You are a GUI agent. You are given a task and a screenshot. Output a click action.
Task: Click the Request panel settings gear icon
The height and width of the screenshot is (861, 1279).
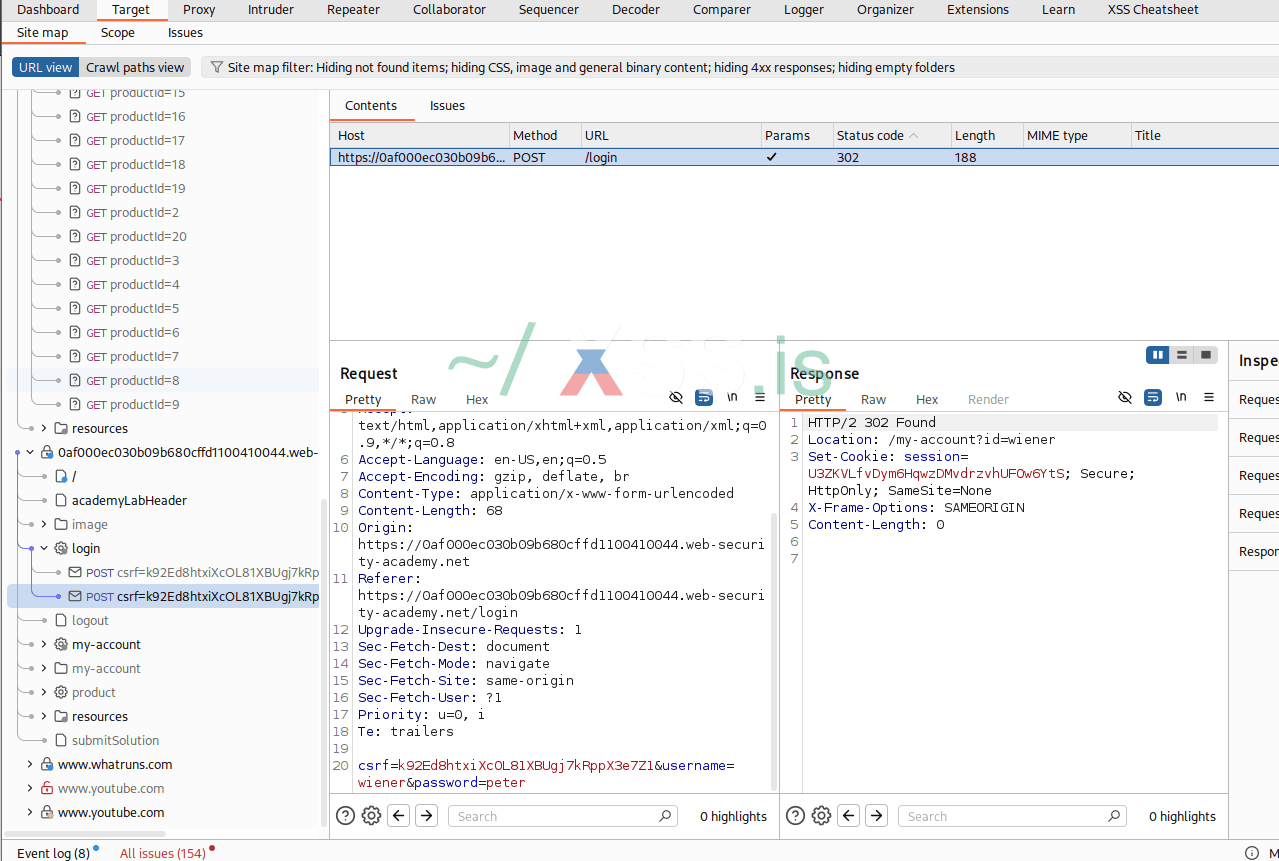371,816
